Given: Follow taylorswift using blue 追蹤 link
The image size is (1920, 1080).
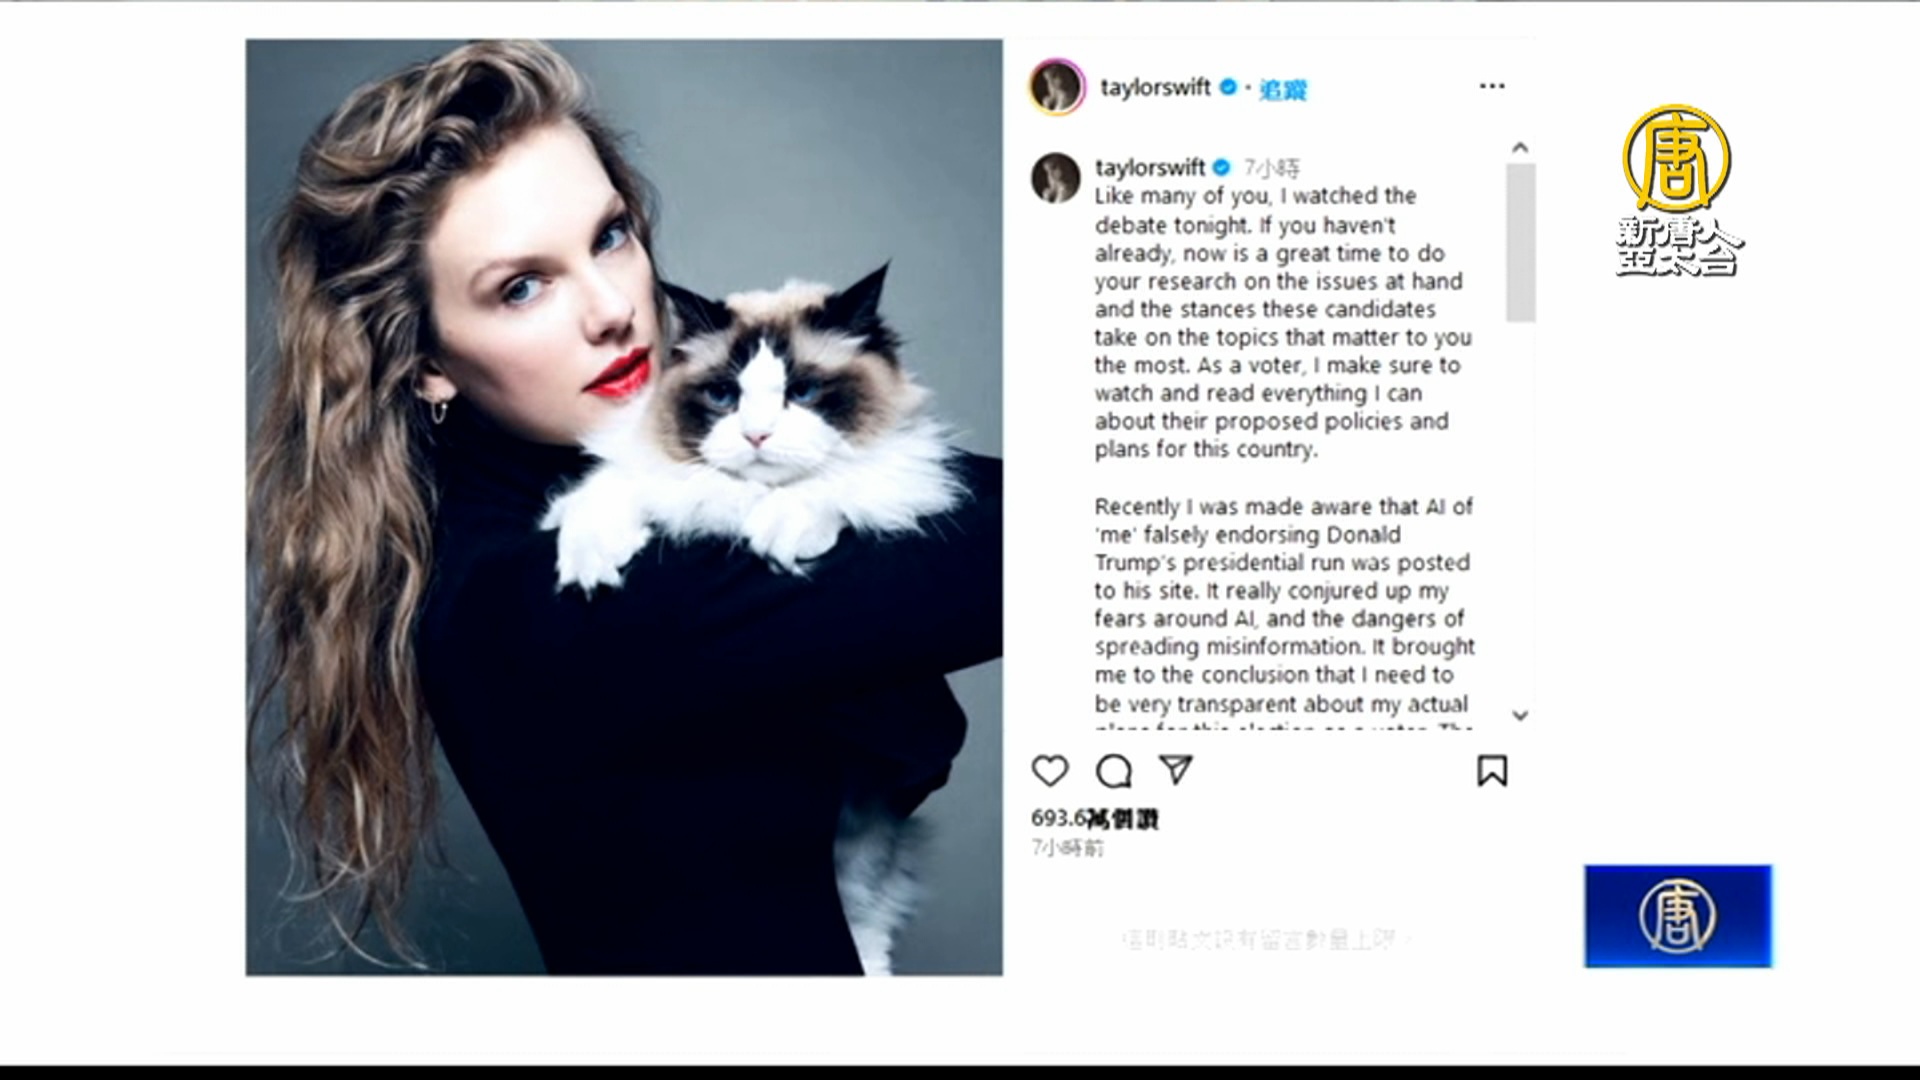Looking at the screenshot, I should (x=1283, y=89).
